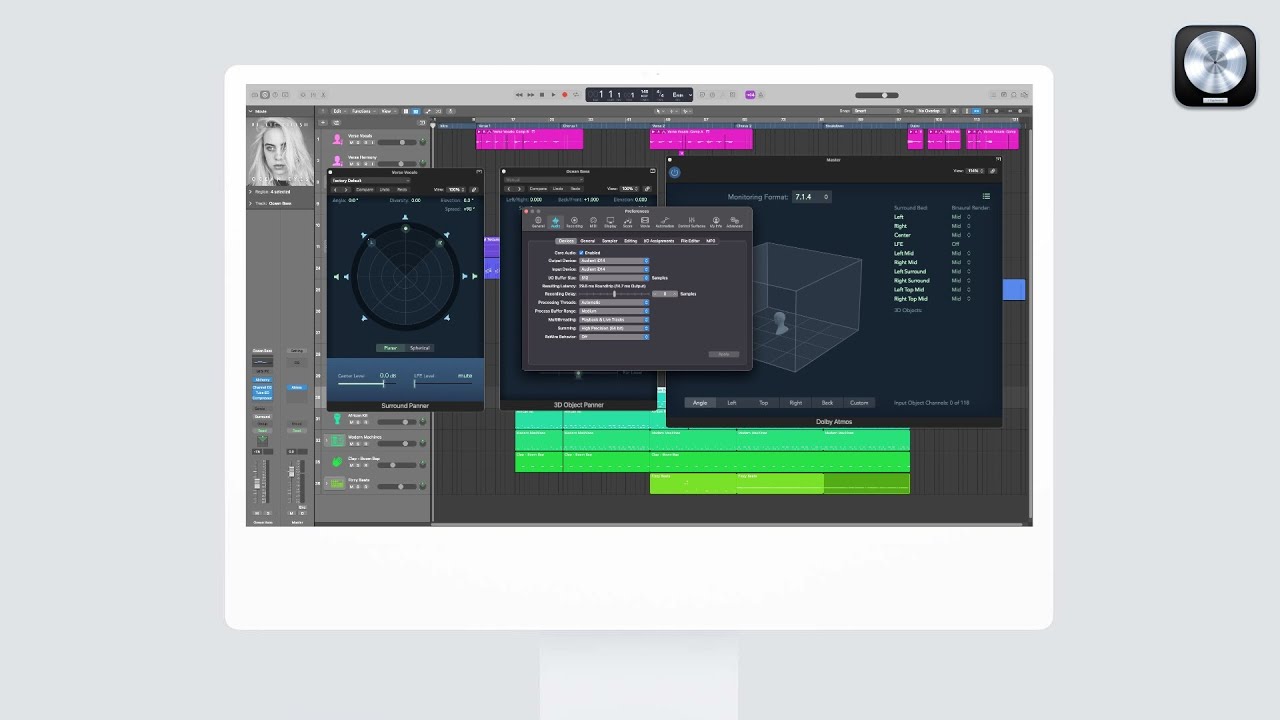This screenshot has width=1280, height=720.
Task: Open Multithreading dropdown
Action: (x=614, y=320)
